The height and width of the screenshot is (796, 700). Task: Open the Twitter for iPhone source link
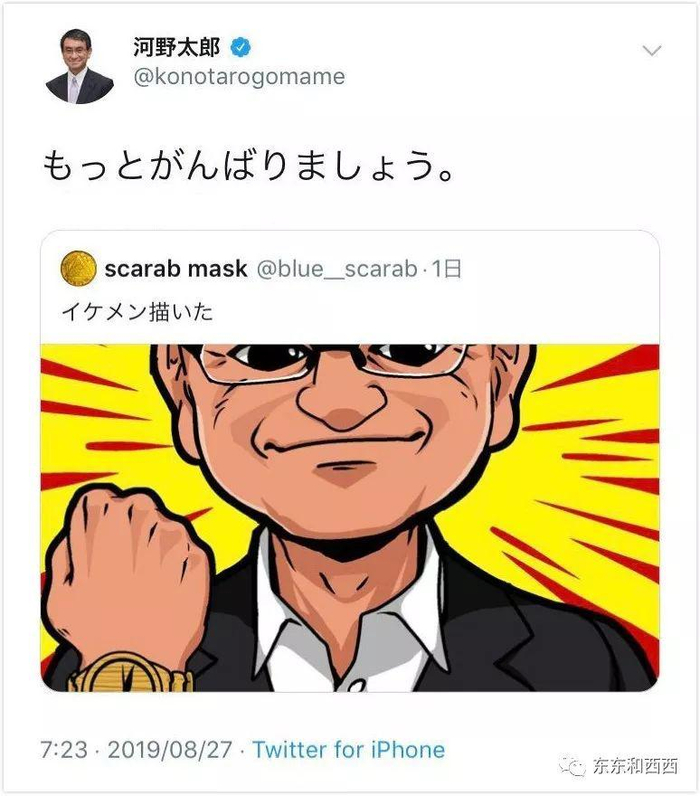point(348,749)
